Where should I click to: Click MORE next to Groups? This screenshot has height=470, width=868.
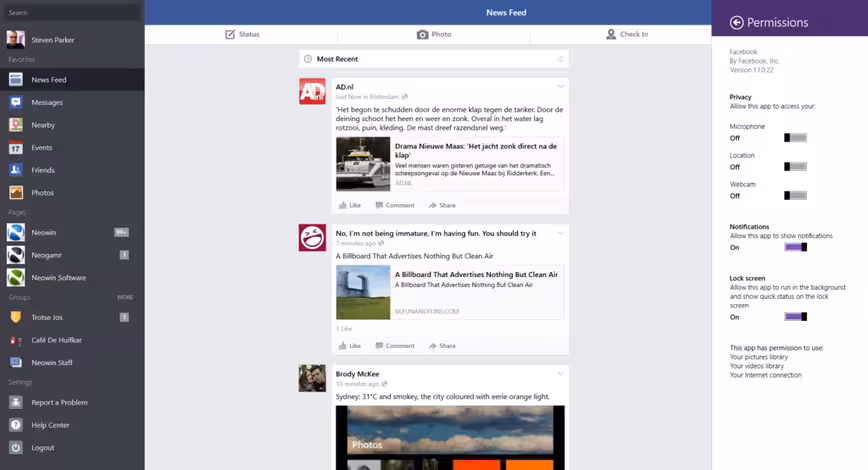(x=125, y=297)
